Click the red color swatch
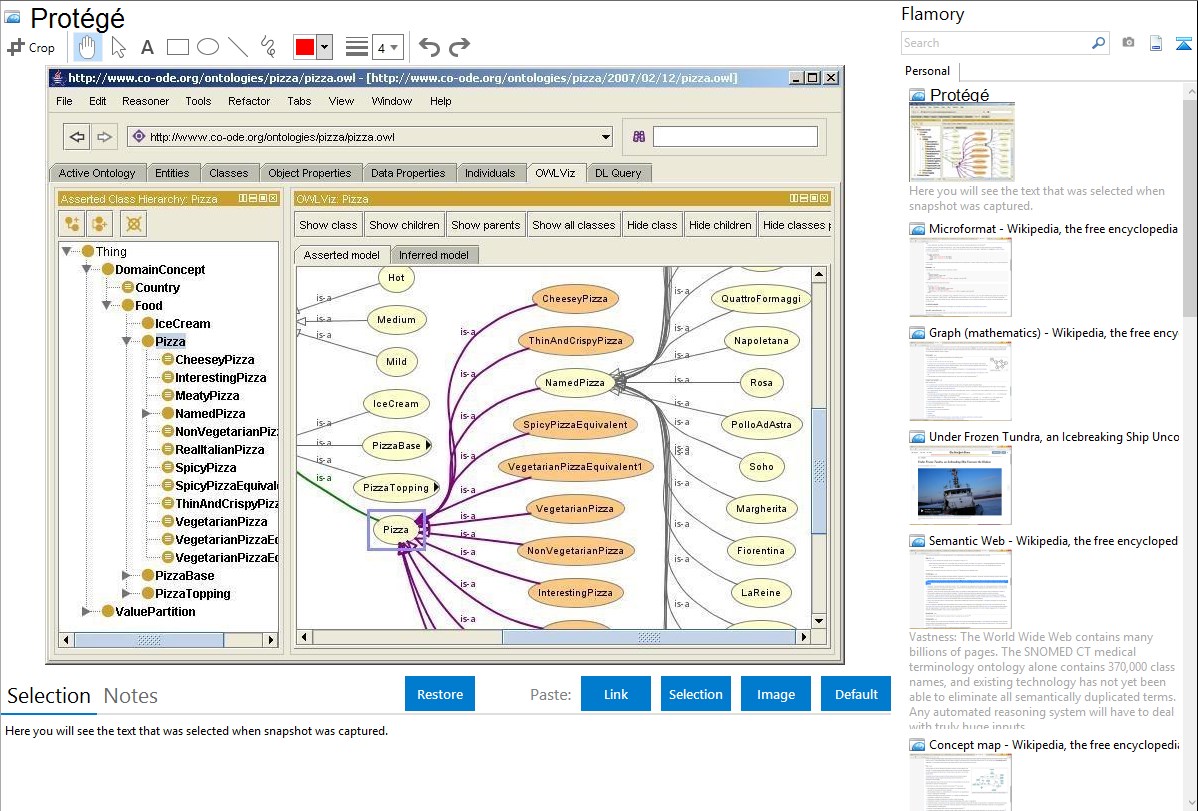The image size is (1198, 811). (x=305, y=47)
